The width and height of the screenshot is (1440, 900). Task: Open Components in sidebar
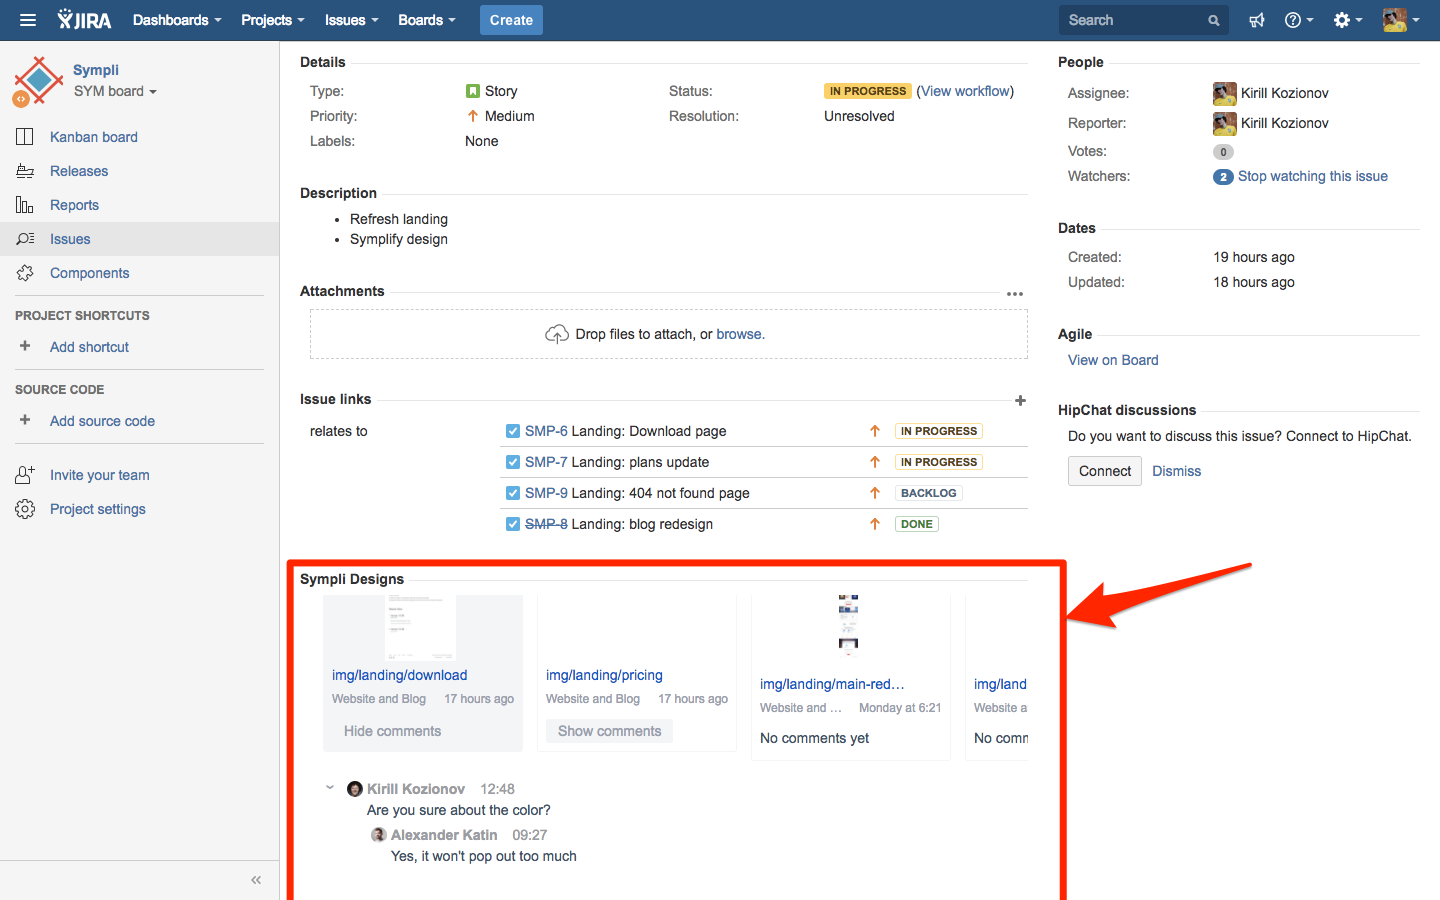point(89,273)
